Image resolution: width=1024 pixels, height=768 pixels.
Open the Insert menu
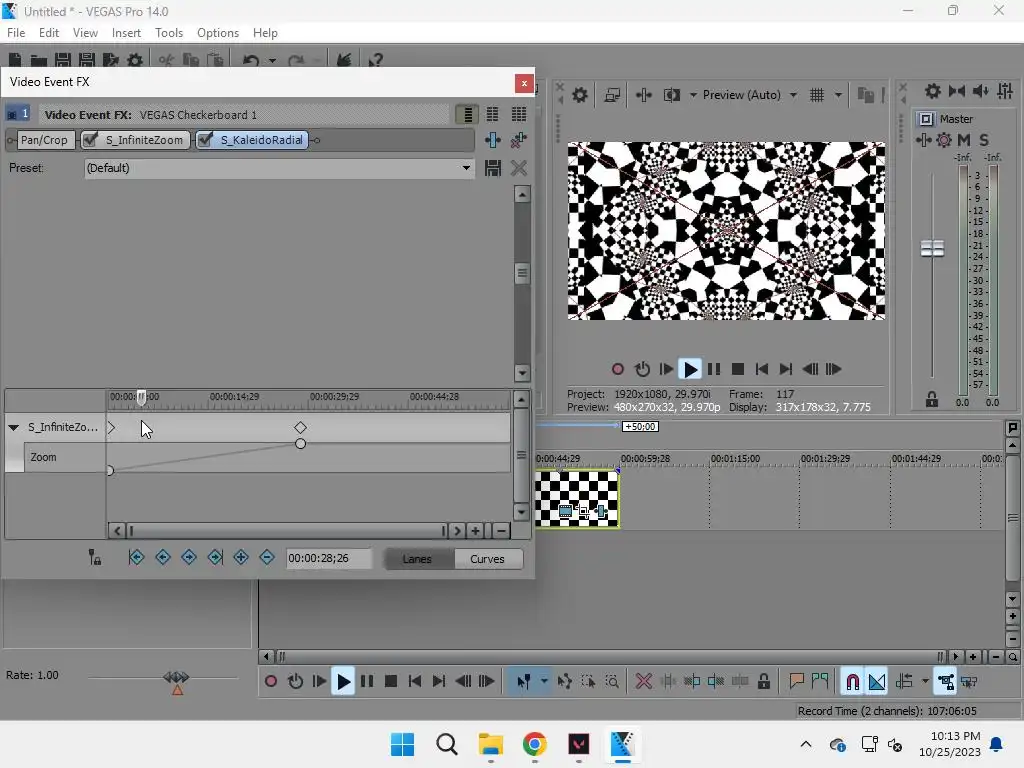(x=126, y=33)
